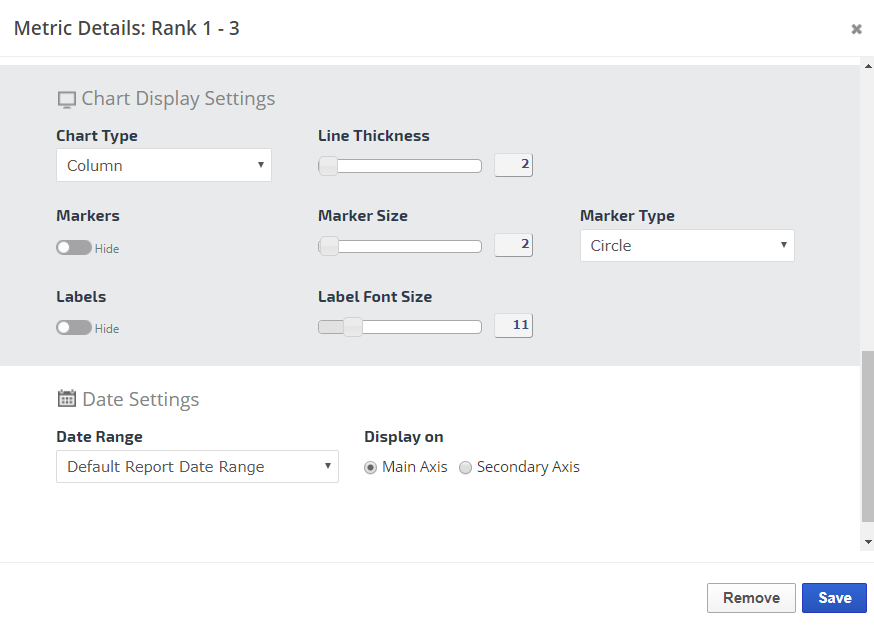Open the Chart Type dropdown
This screenshot has width=874, height=630.
click(164, 165)
